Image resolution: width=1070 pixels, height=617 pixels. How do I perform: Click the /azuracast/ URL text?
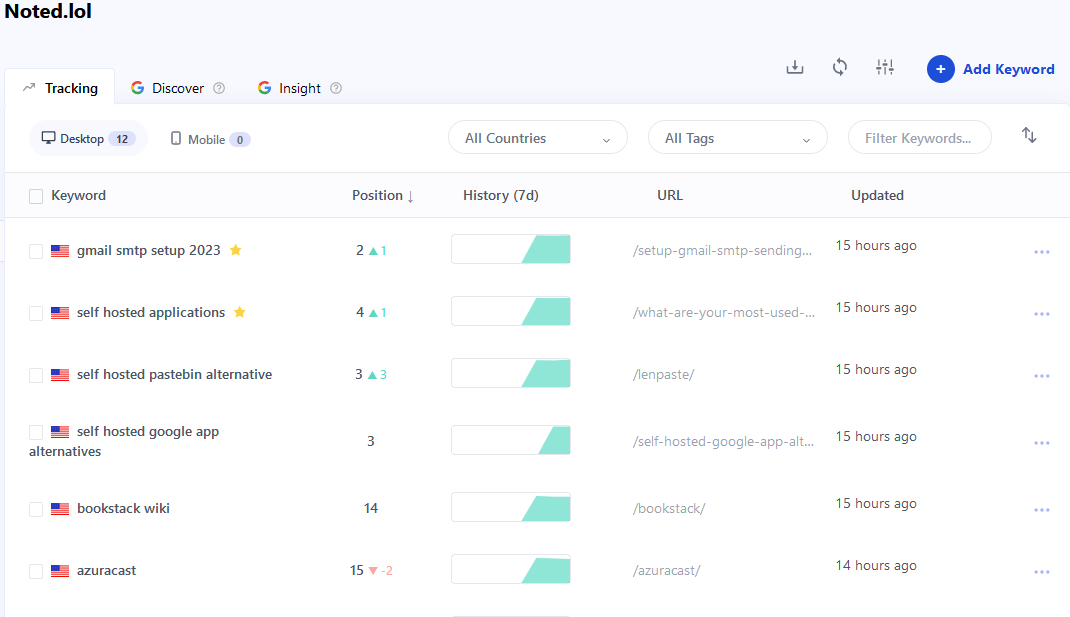[666, 571]
